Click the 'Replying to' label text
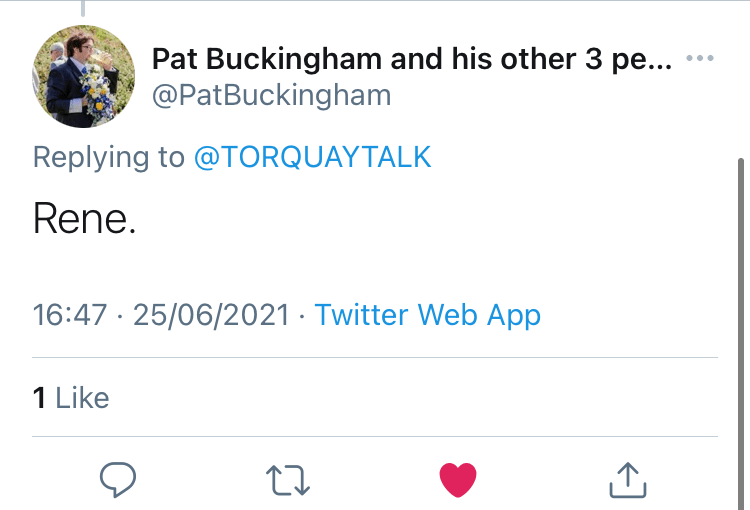This screenshot has height=510, width=750. pos(108,157)
